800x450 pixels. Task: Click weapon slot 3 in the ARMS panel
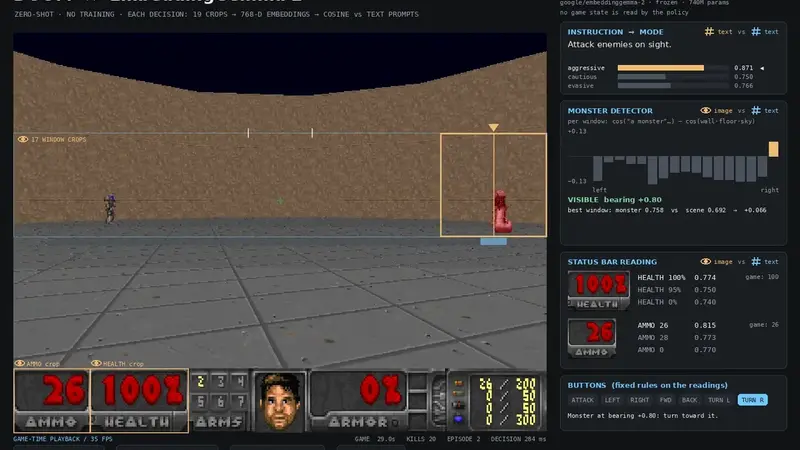click(x=220, y=381)
